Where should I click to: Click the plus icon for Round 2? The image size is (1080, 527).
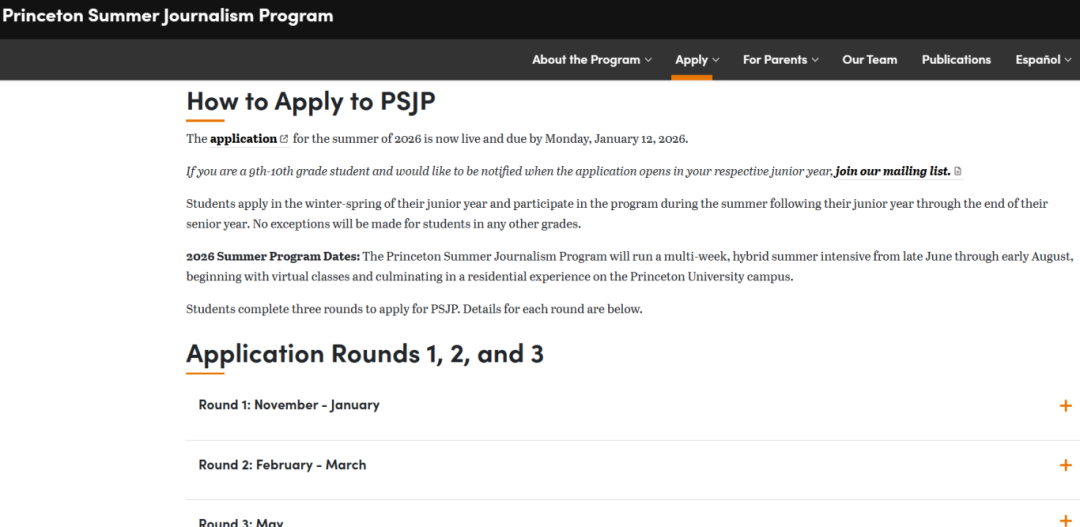[1065, 465]
